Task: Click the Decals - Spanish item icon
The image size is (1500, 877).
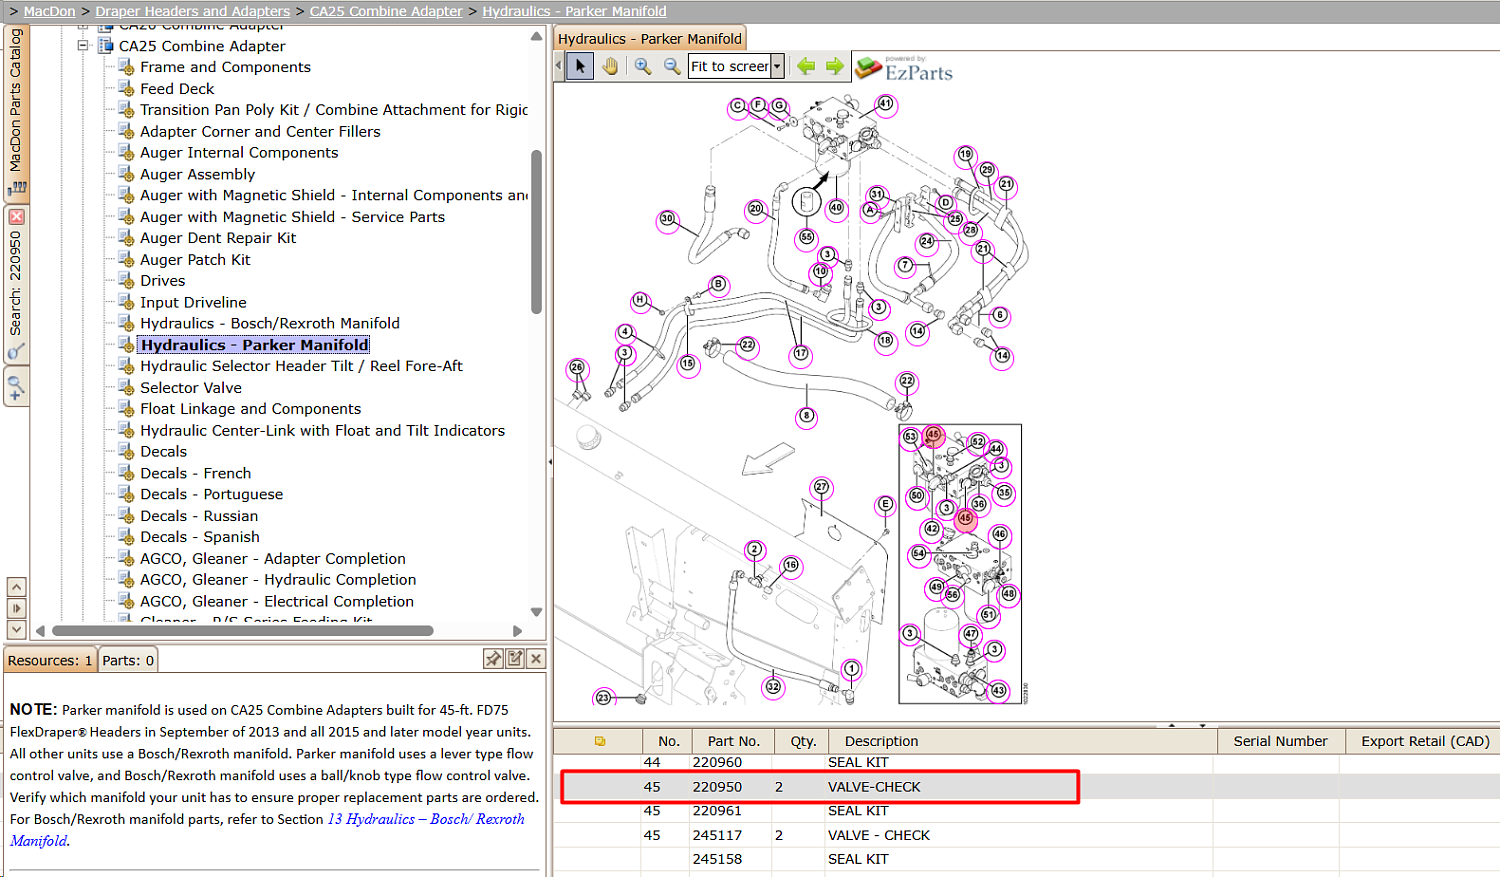Action: [127, 537]
